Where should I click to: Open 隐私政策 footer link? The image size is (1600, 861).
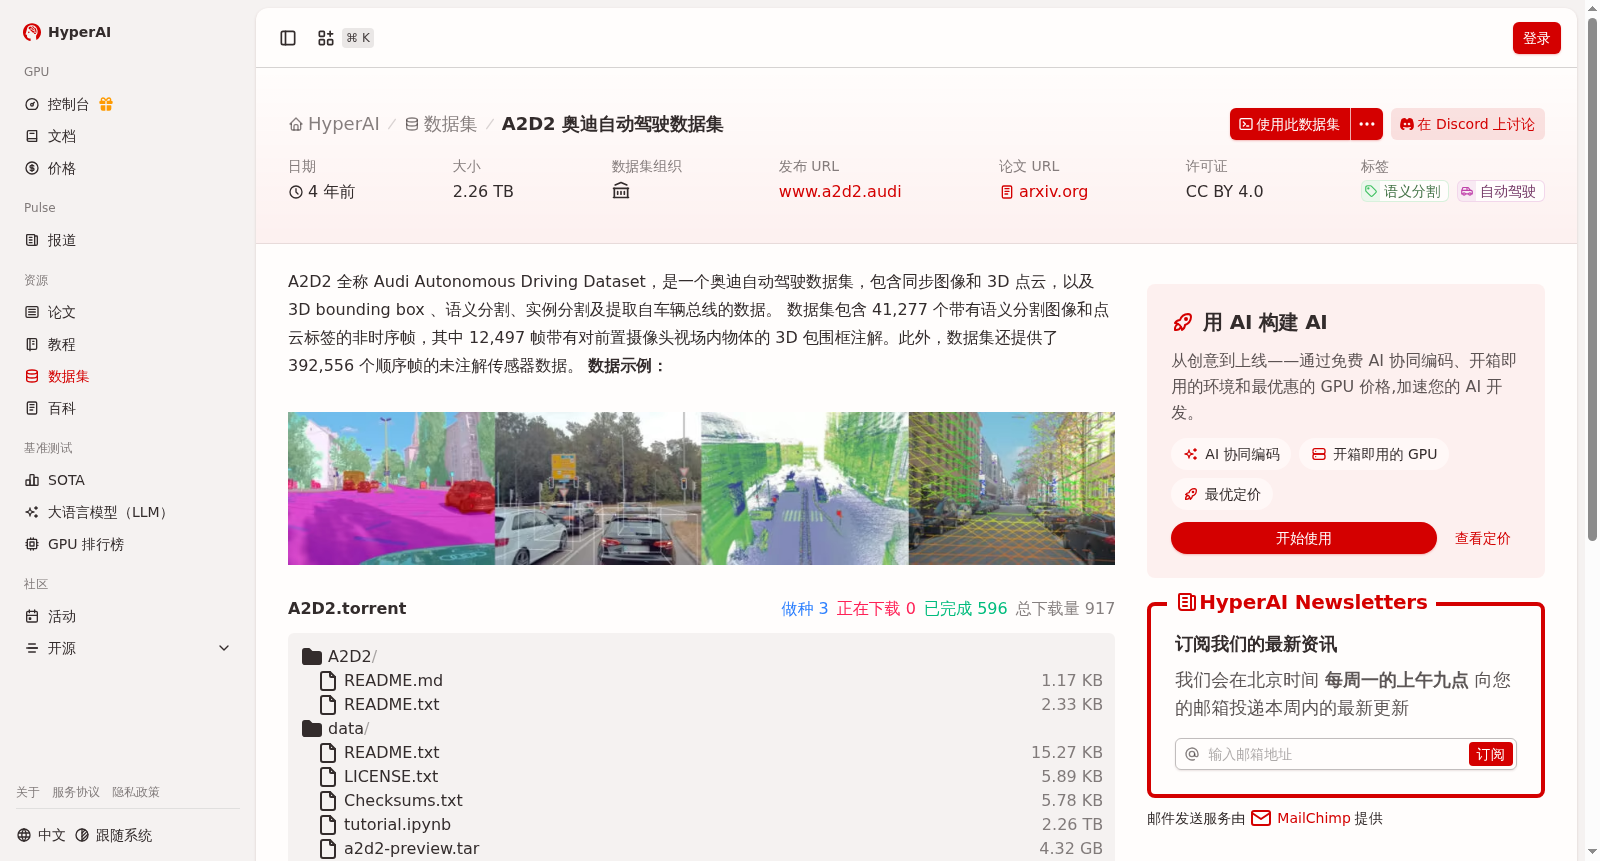(136, 792)
